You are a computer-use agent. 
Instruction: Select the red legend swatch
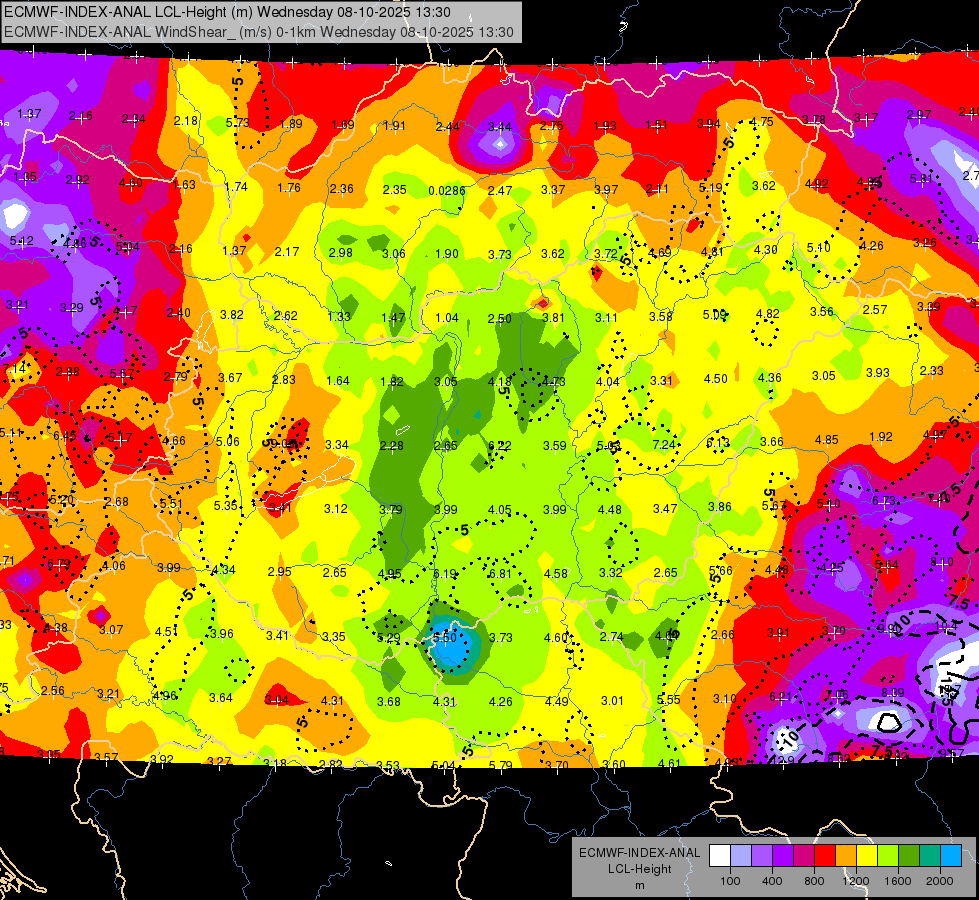[x=825, y=855]
